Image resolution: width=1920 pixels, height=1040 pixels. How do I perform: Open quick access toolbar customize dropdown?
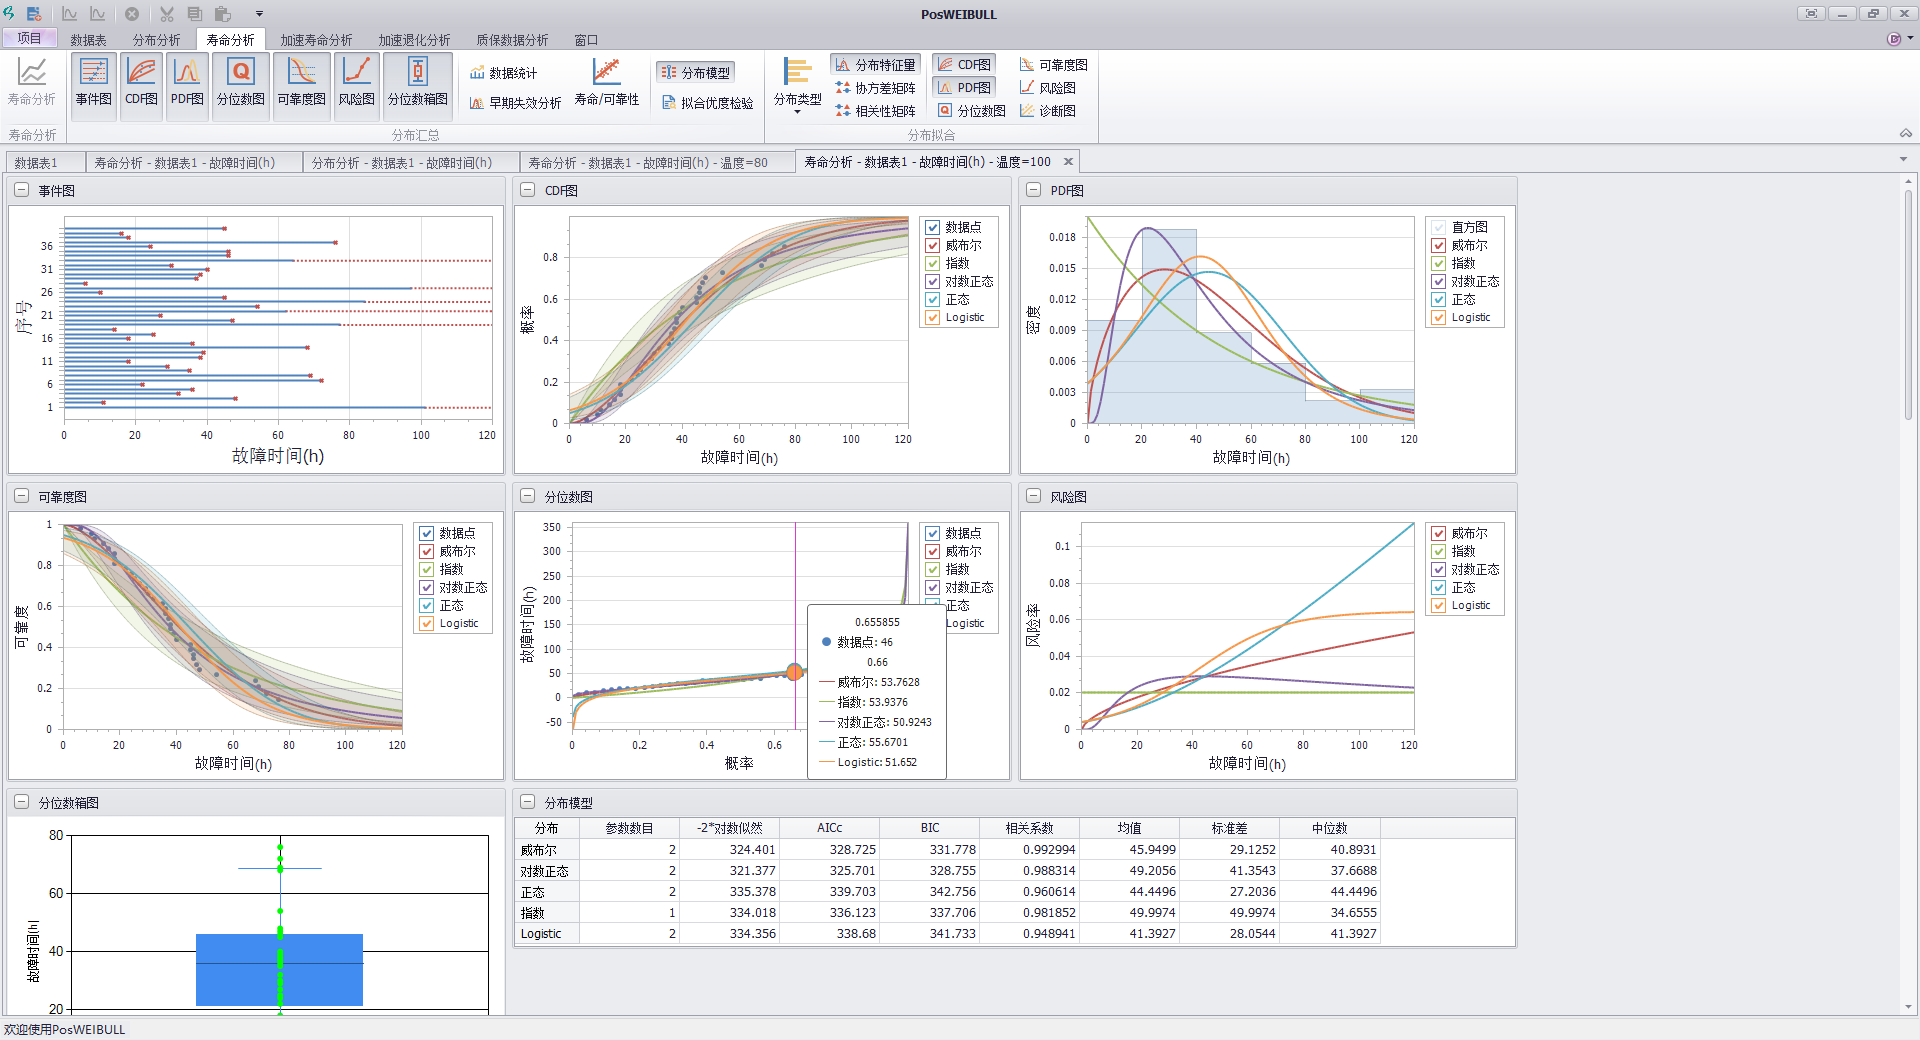[x=259, y=14]
